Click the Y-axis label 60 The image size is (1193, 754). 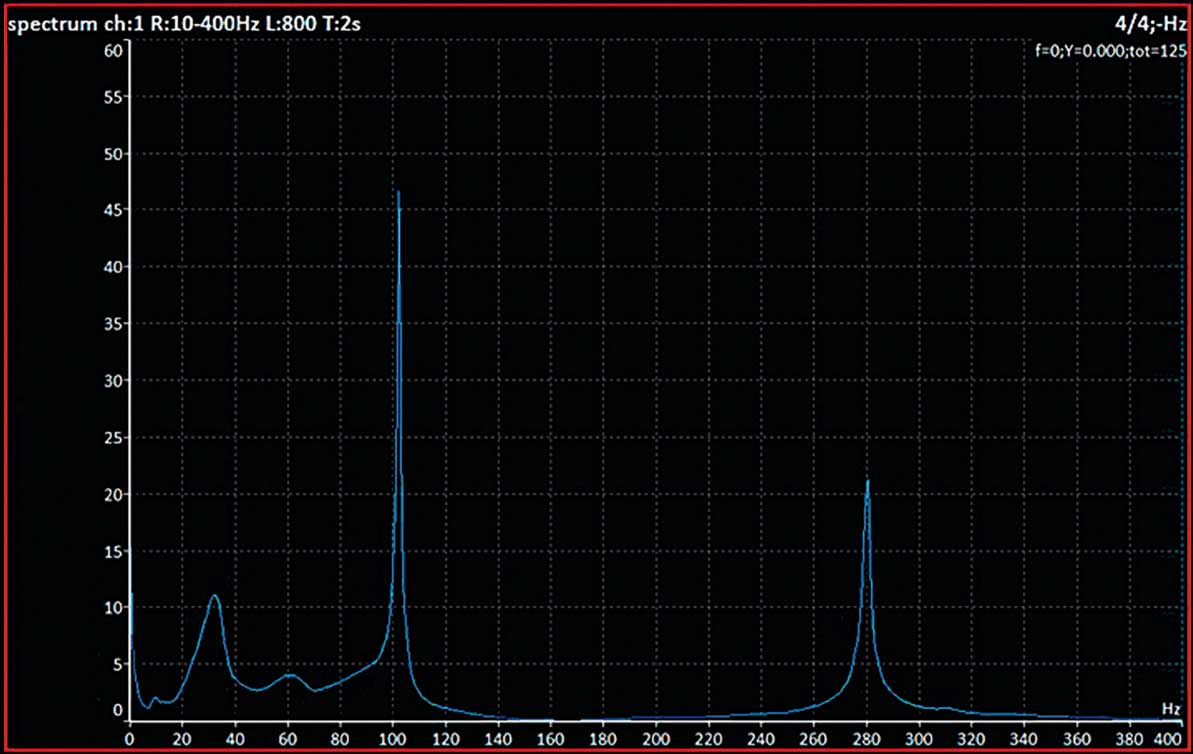pyautogui.click(x=113, y=51)
